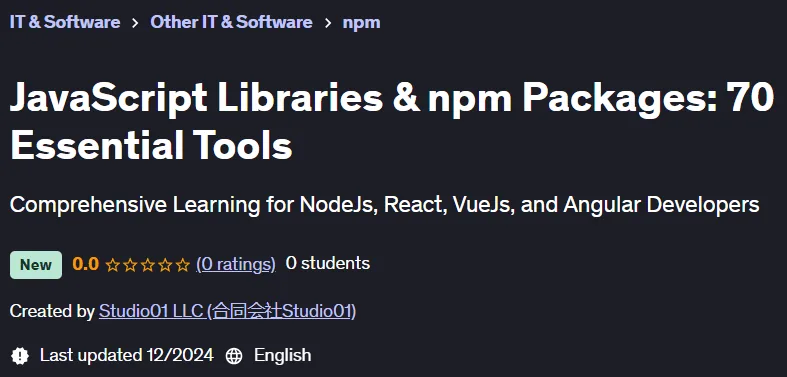
Task: Click chevron after IT & Software breadcrumb
Action: coord(135,23)
